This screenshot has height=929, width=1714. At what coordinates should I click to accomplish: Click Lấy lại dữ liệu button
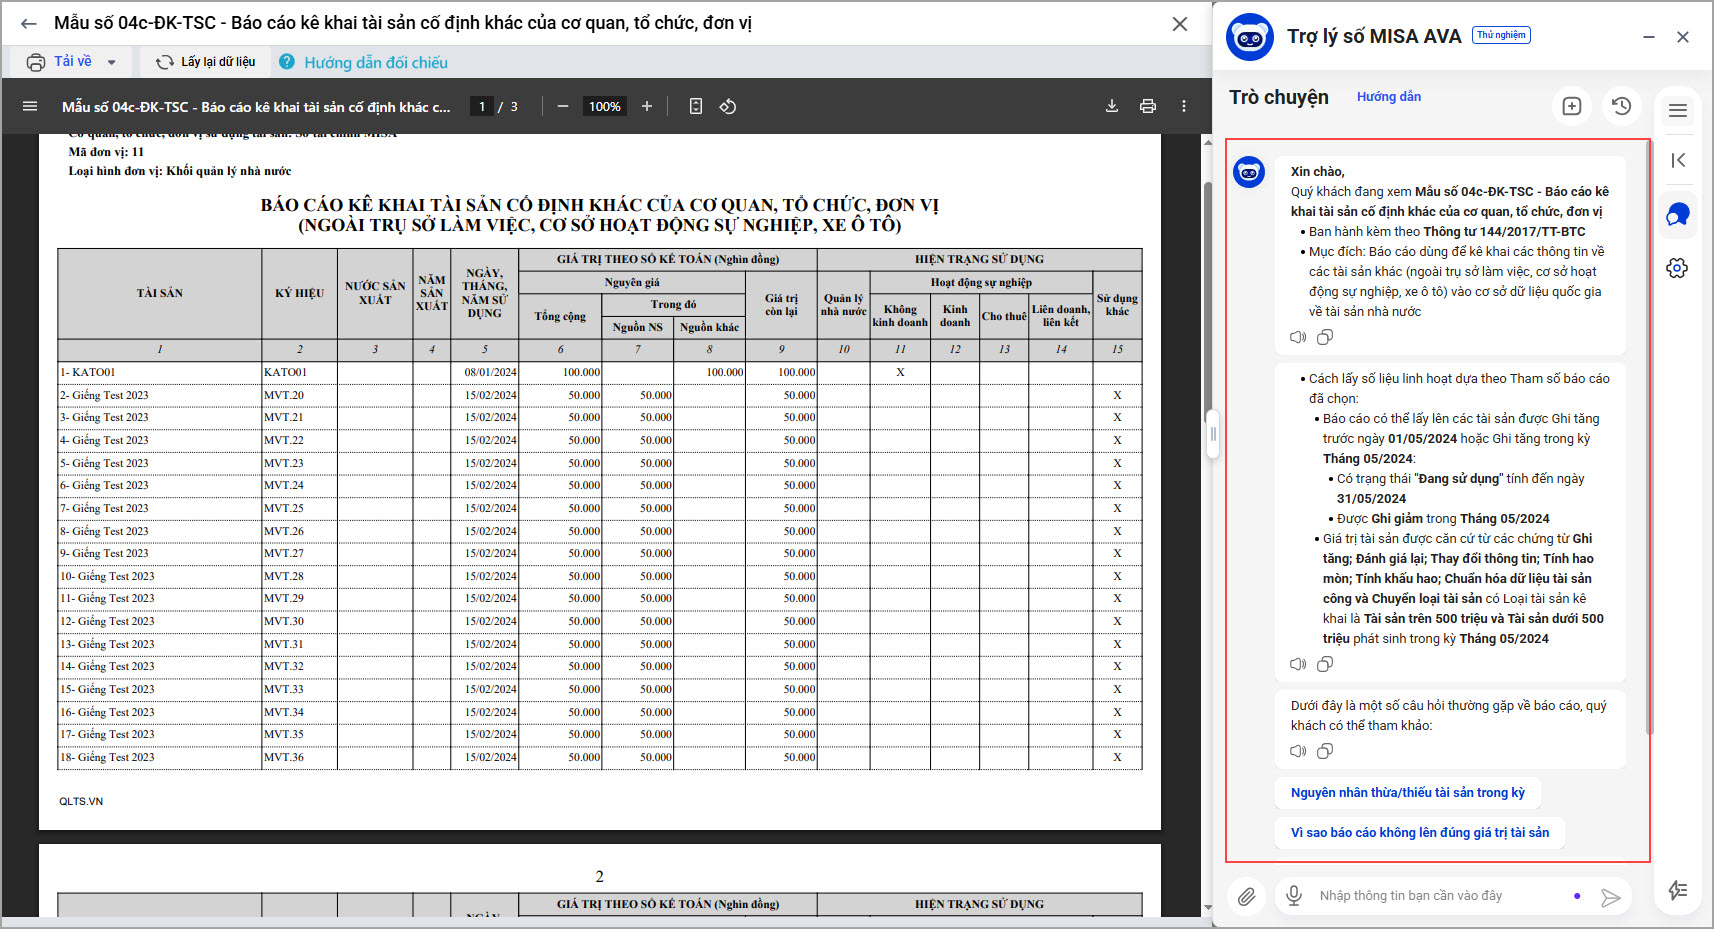pos(206,62)
